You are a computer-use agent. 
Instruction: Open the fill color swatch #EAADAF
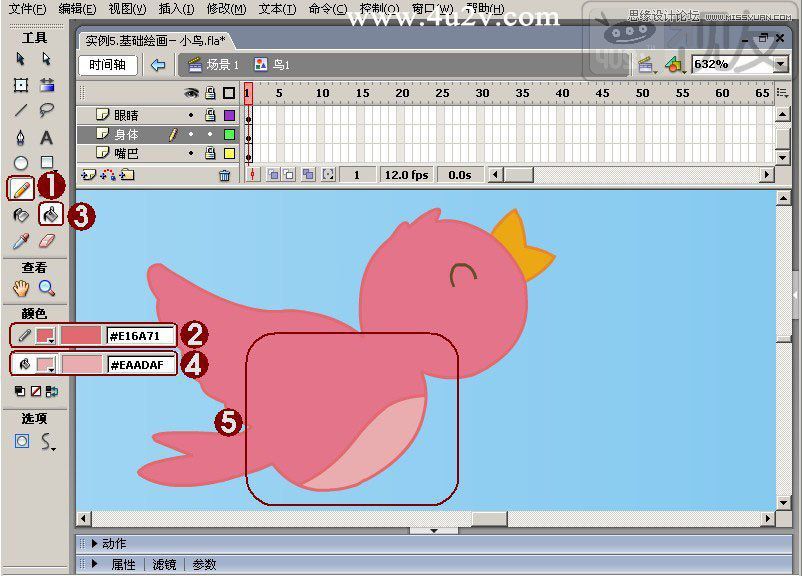(46, 365)
